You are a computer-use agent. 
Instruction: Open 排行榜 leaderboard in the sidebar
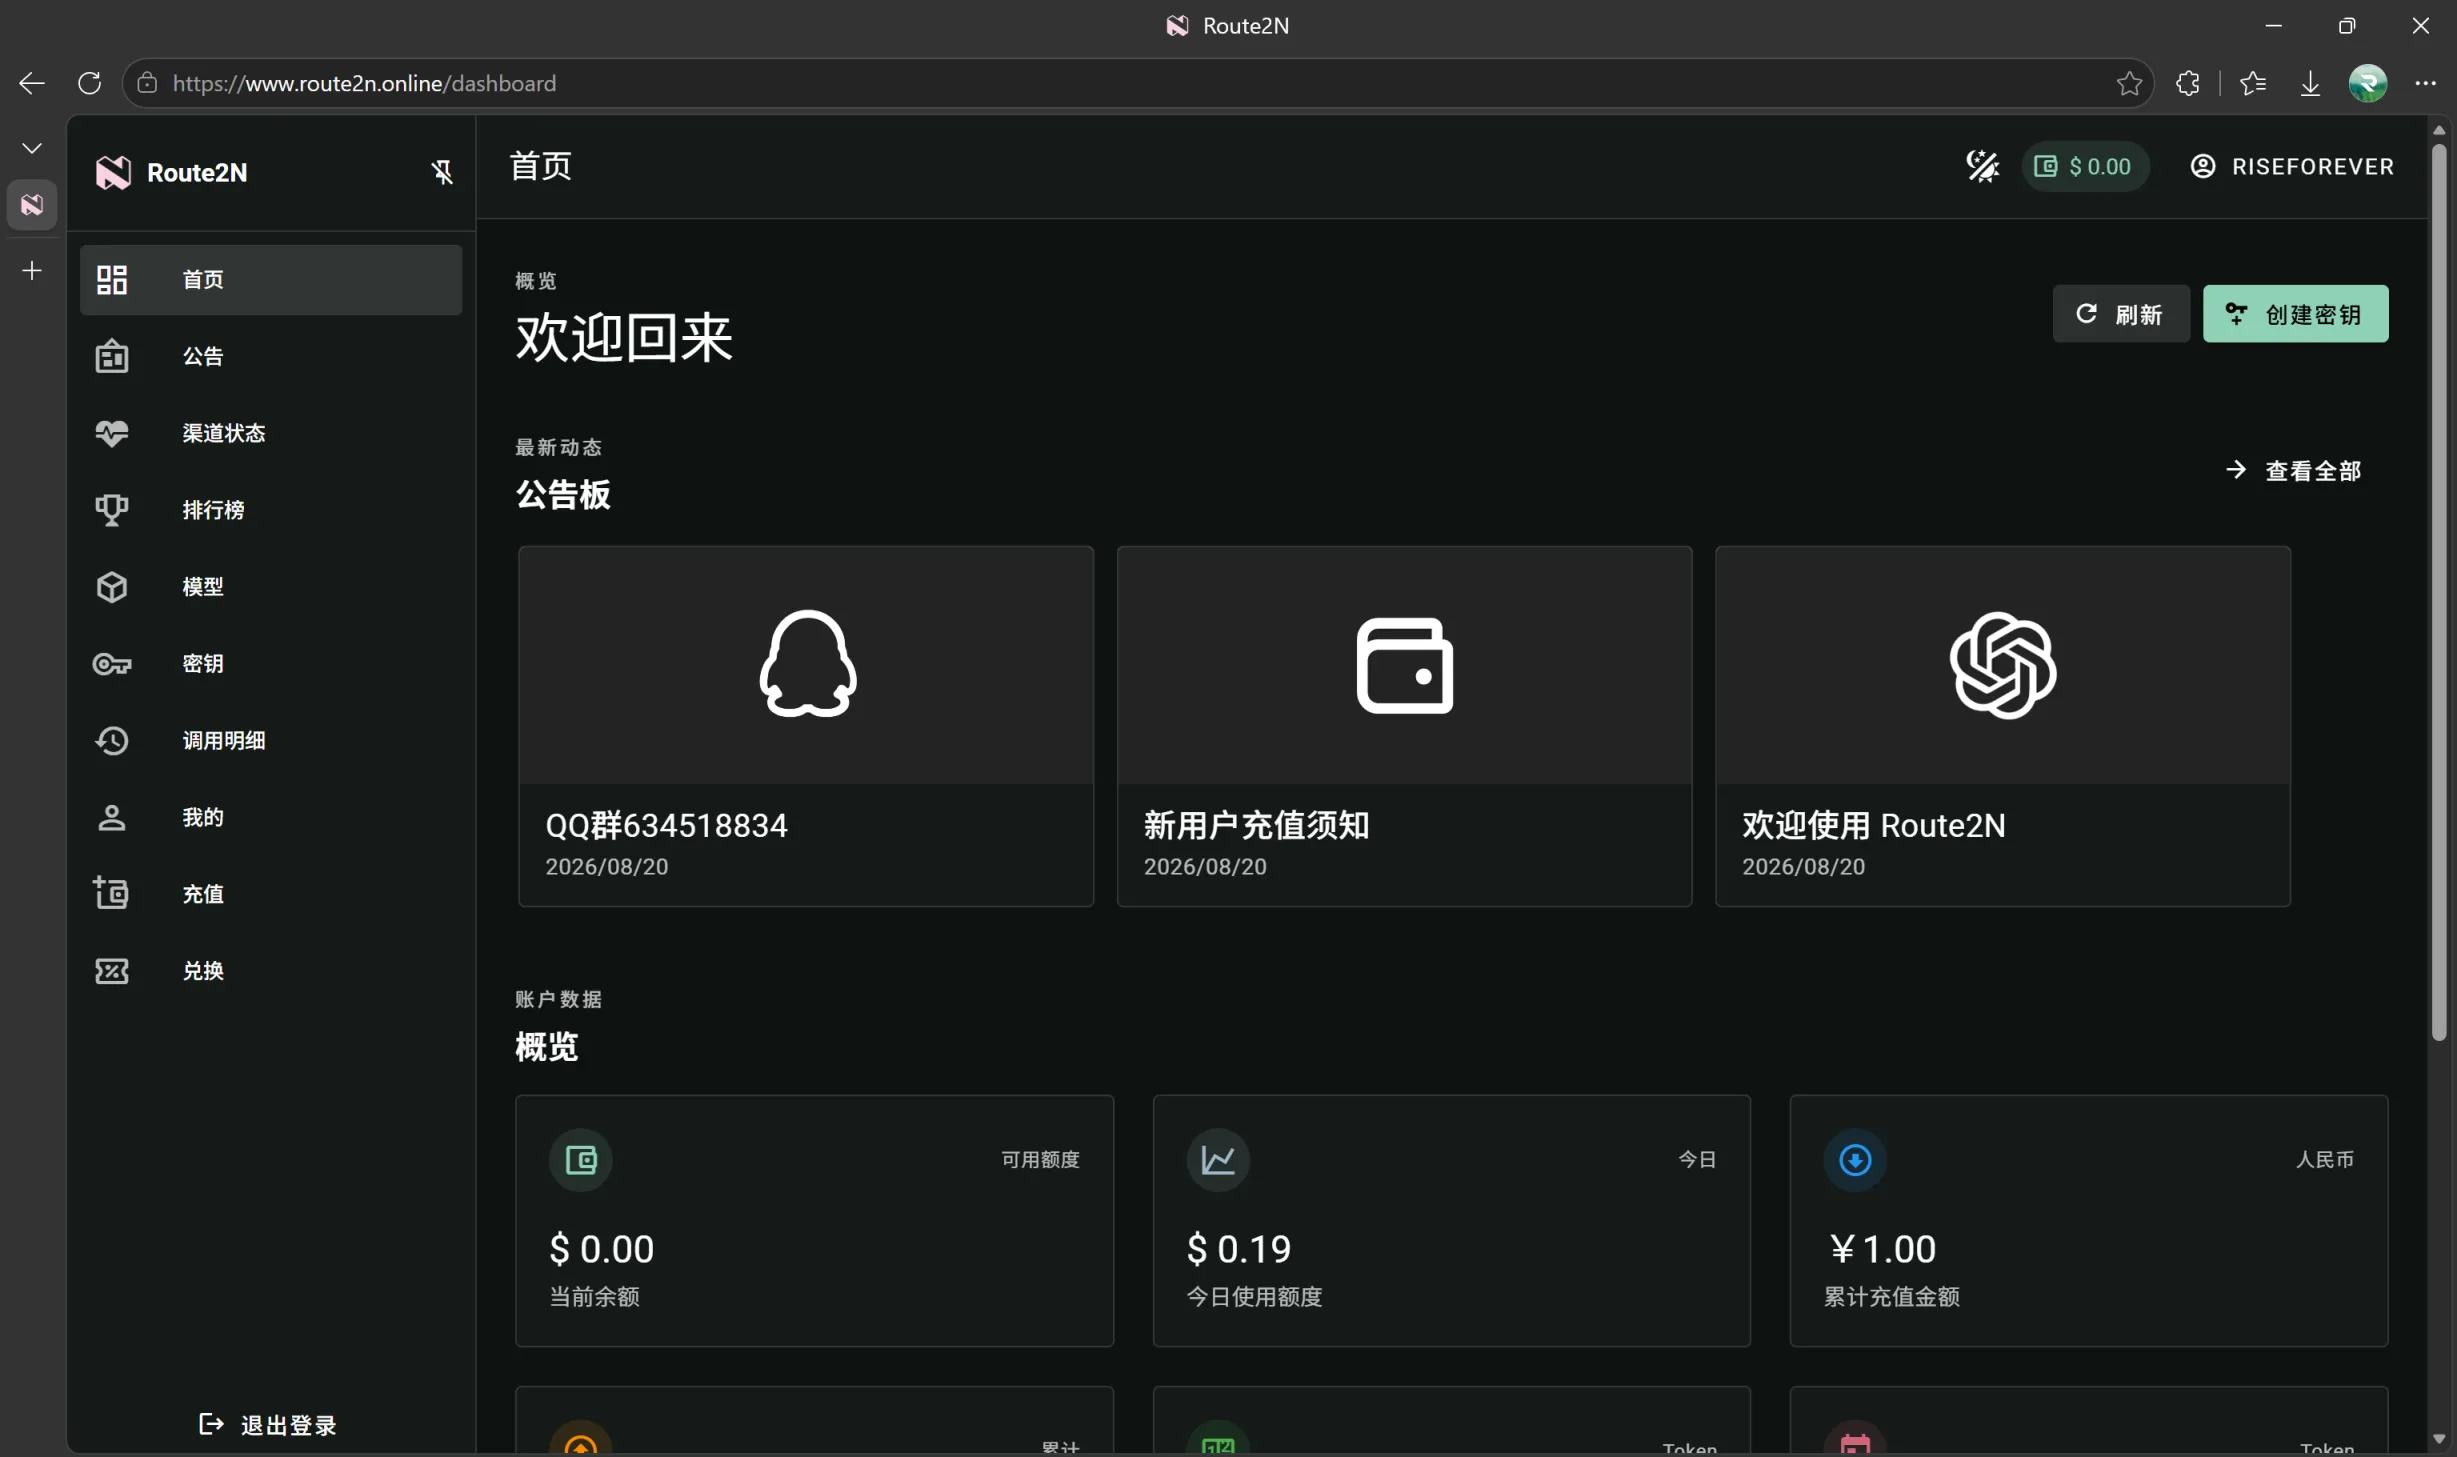click(271, 510)
